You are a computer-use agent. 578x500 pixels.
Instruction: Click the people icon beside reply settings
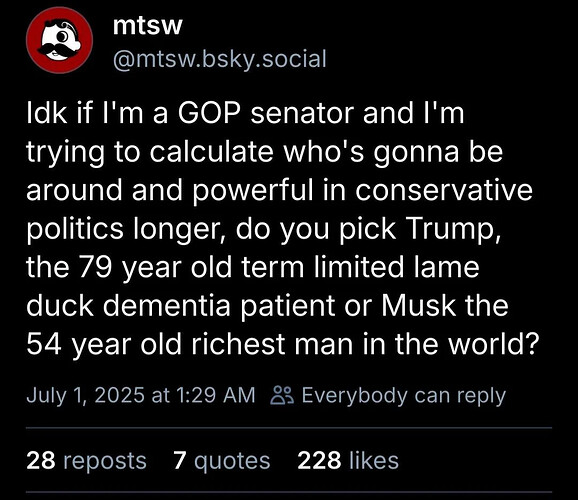[x=282, y=395]
